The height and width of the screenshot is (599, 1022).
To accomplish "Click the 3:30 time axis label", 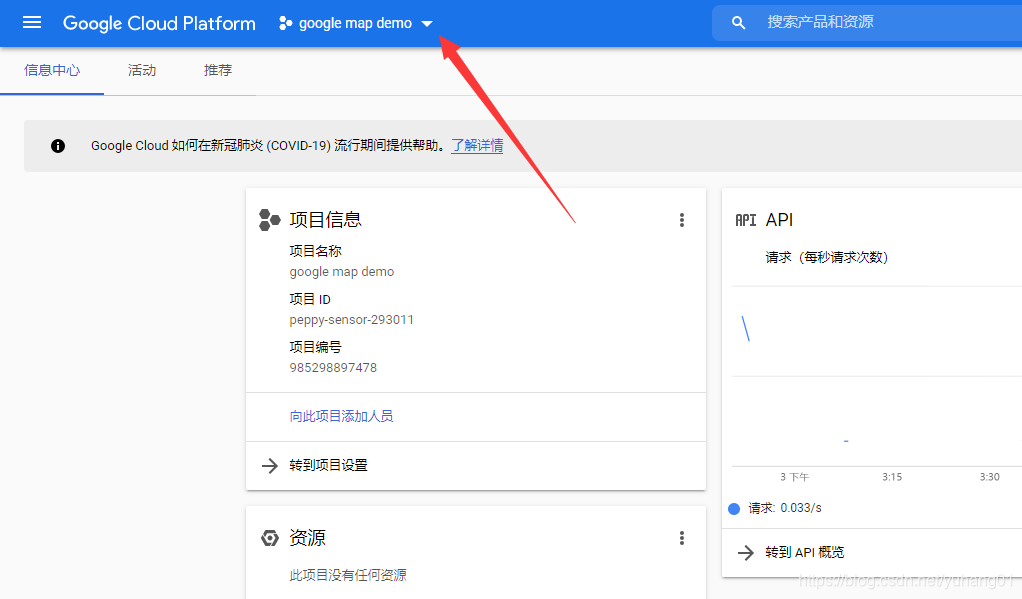I will 989,477.
